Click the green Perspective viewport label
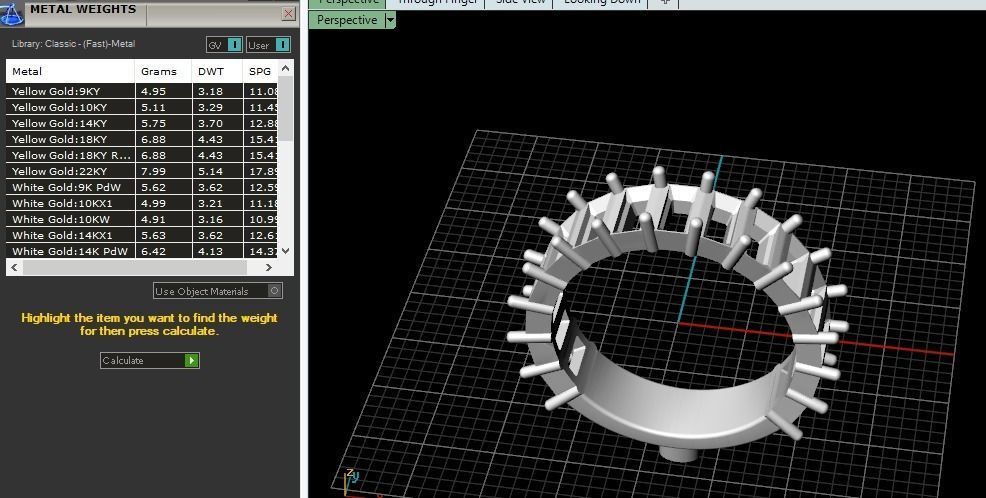This screenshot has height=498, width=986. pyautogui.click(x=346, y=20)
